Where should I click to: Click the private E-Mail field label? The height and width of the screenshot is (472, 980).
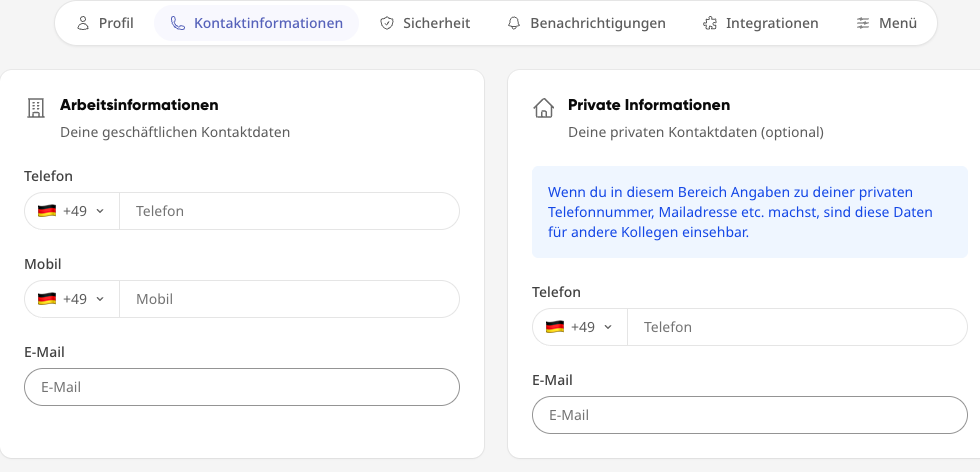click(x=552, y=380)
